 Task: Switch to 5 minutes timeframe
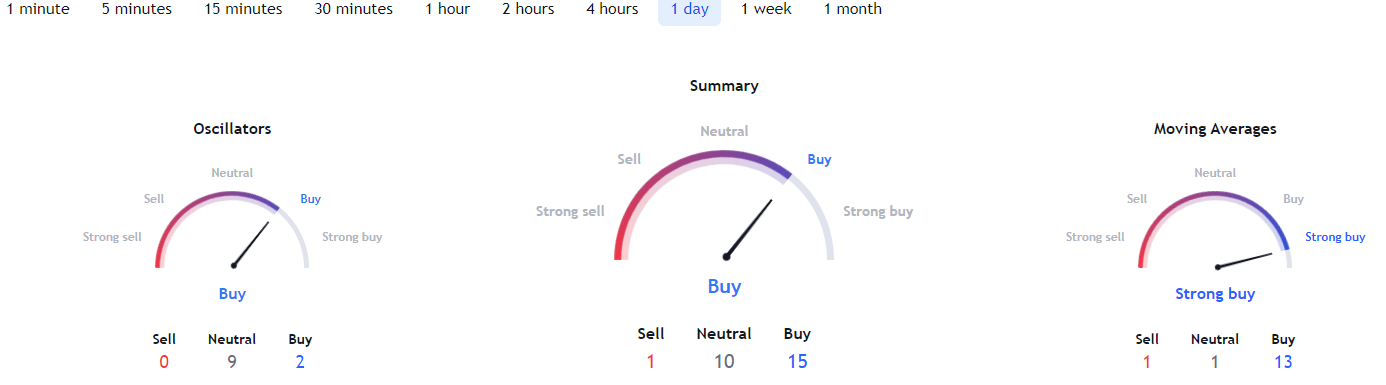tap(136, 9)
